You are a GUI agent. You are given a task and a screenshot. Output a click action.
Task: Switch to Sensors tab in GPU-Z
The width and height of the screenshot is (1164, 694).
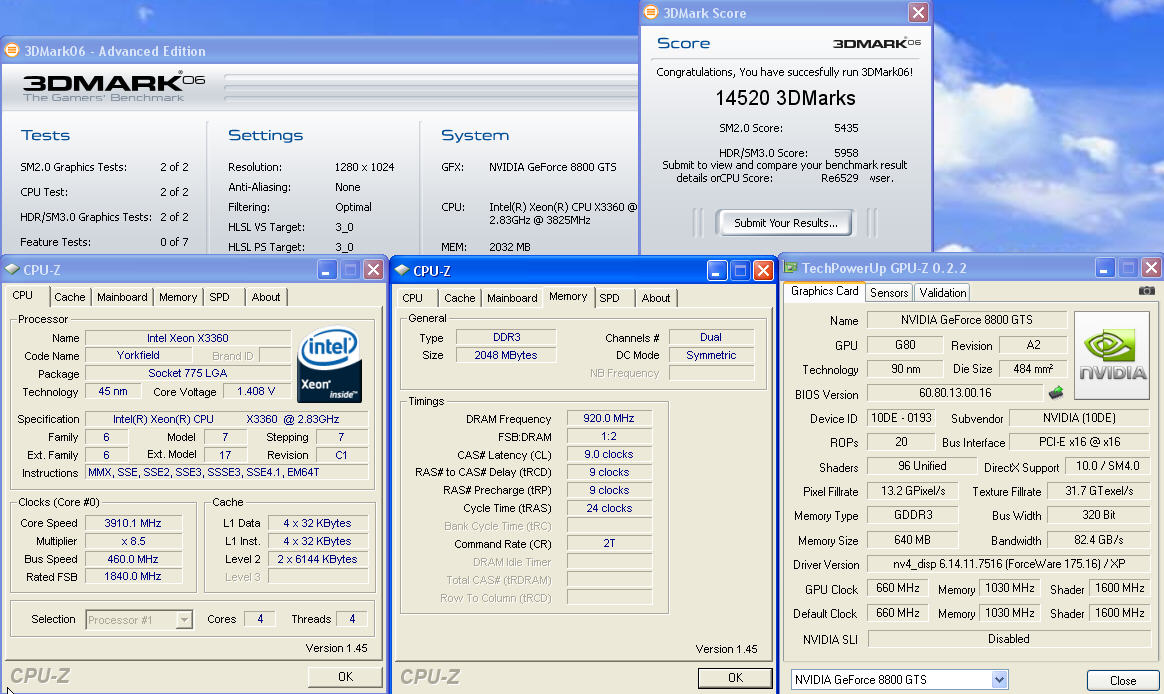889,292
